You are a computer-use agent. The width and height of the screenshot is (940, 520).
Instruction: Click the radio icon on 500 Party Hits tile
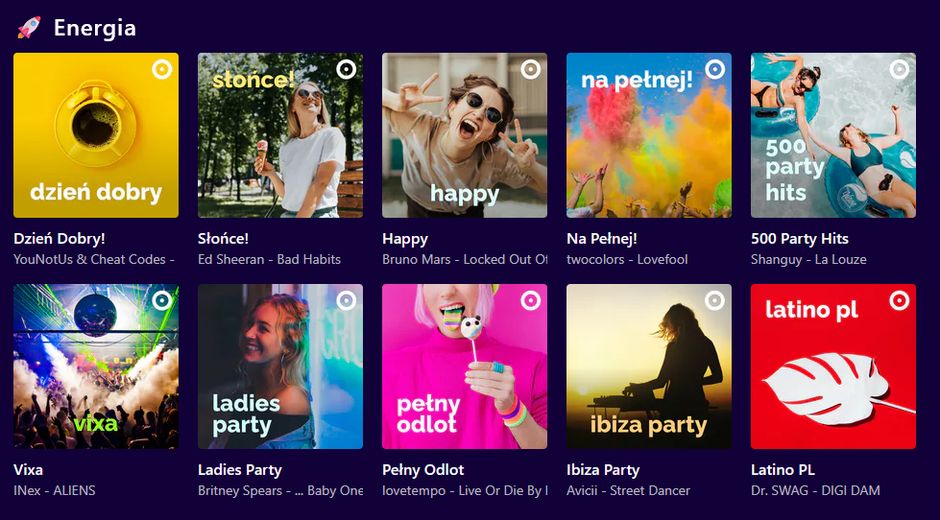click(899, 69)
